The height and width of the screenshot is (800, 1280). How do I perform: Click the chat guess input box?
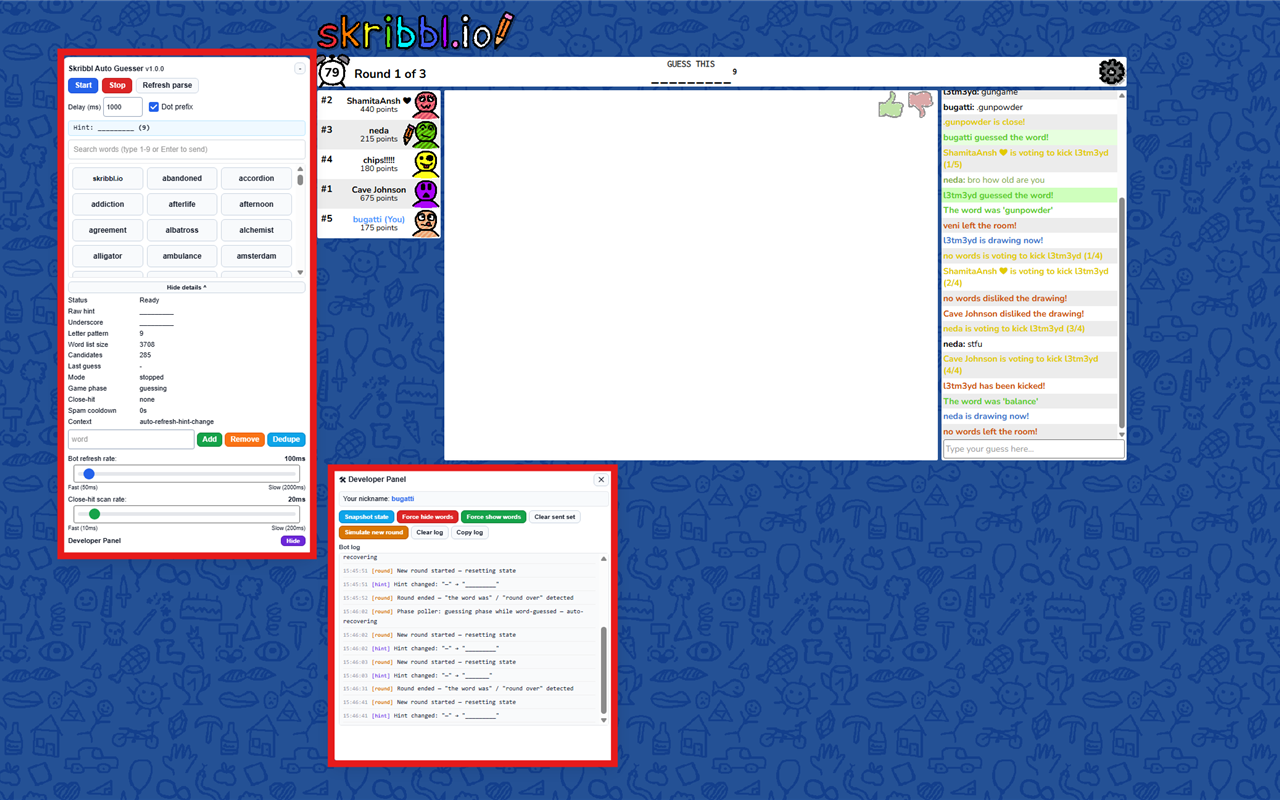[1034, 449]
